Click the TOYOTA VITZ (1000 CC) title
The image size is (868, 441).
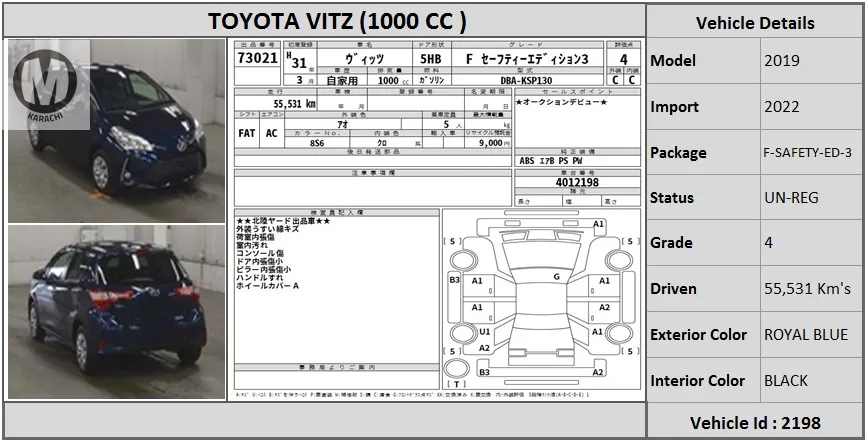click(337, 22)
